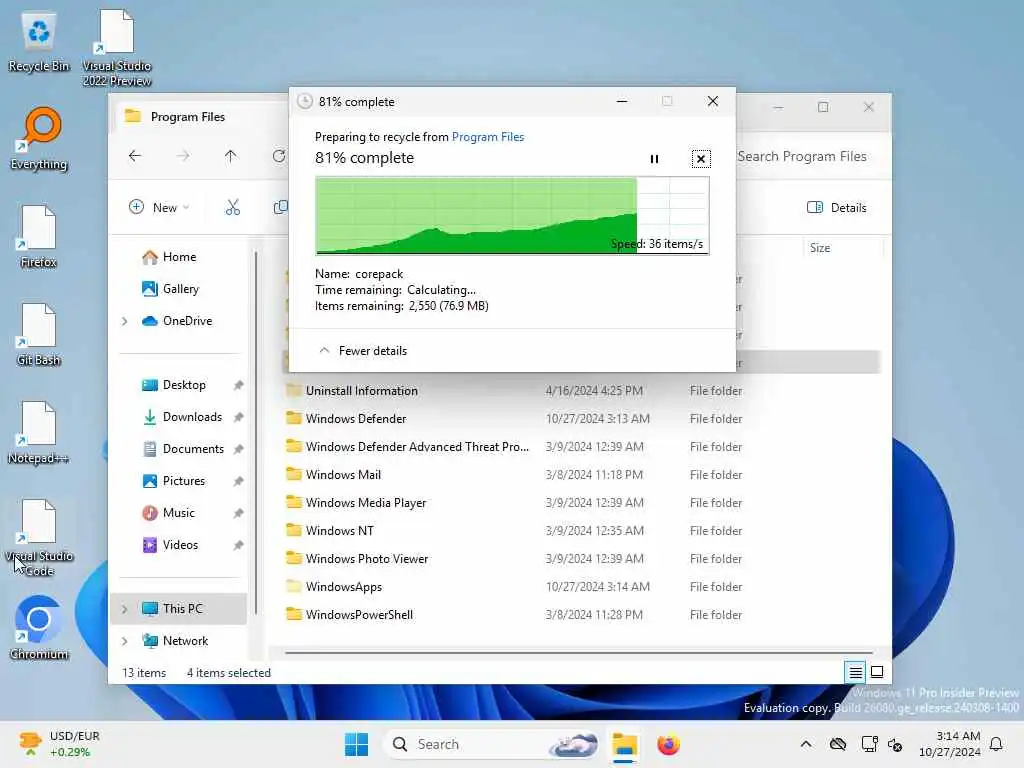Open the Recycle Bin desktop icon

[x=39, y=41]
